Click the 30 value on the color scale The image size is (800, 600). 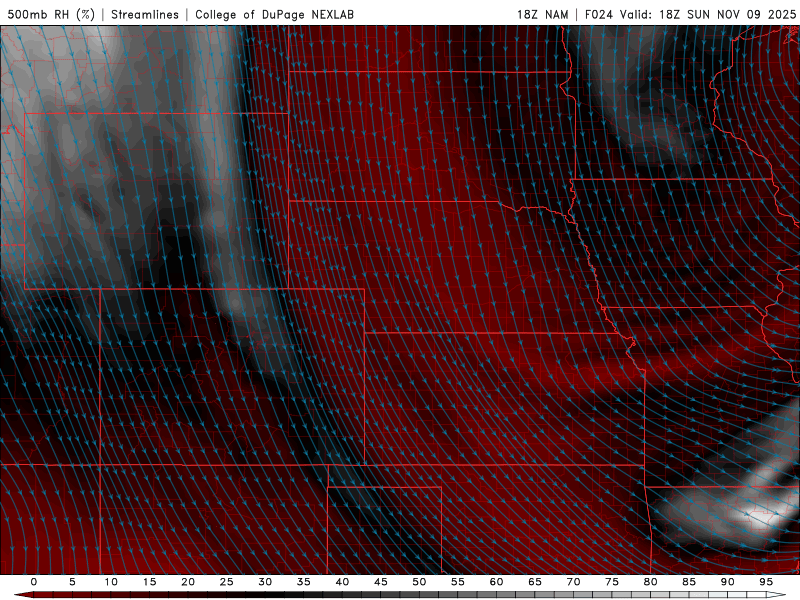tap(265, 582)
